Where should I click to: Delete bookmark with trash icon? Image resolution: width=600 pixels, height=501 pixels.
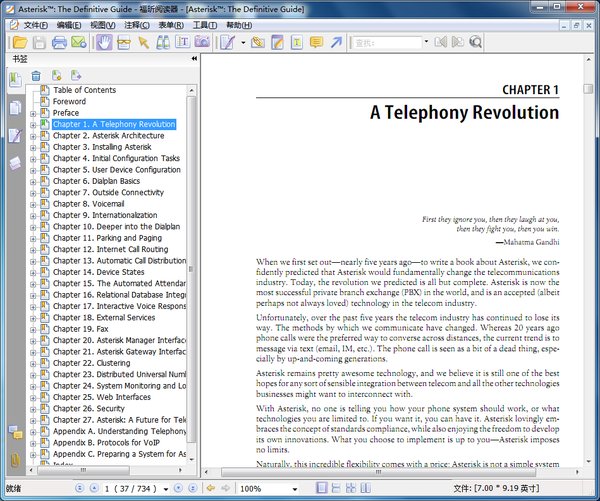click(36, 75)
